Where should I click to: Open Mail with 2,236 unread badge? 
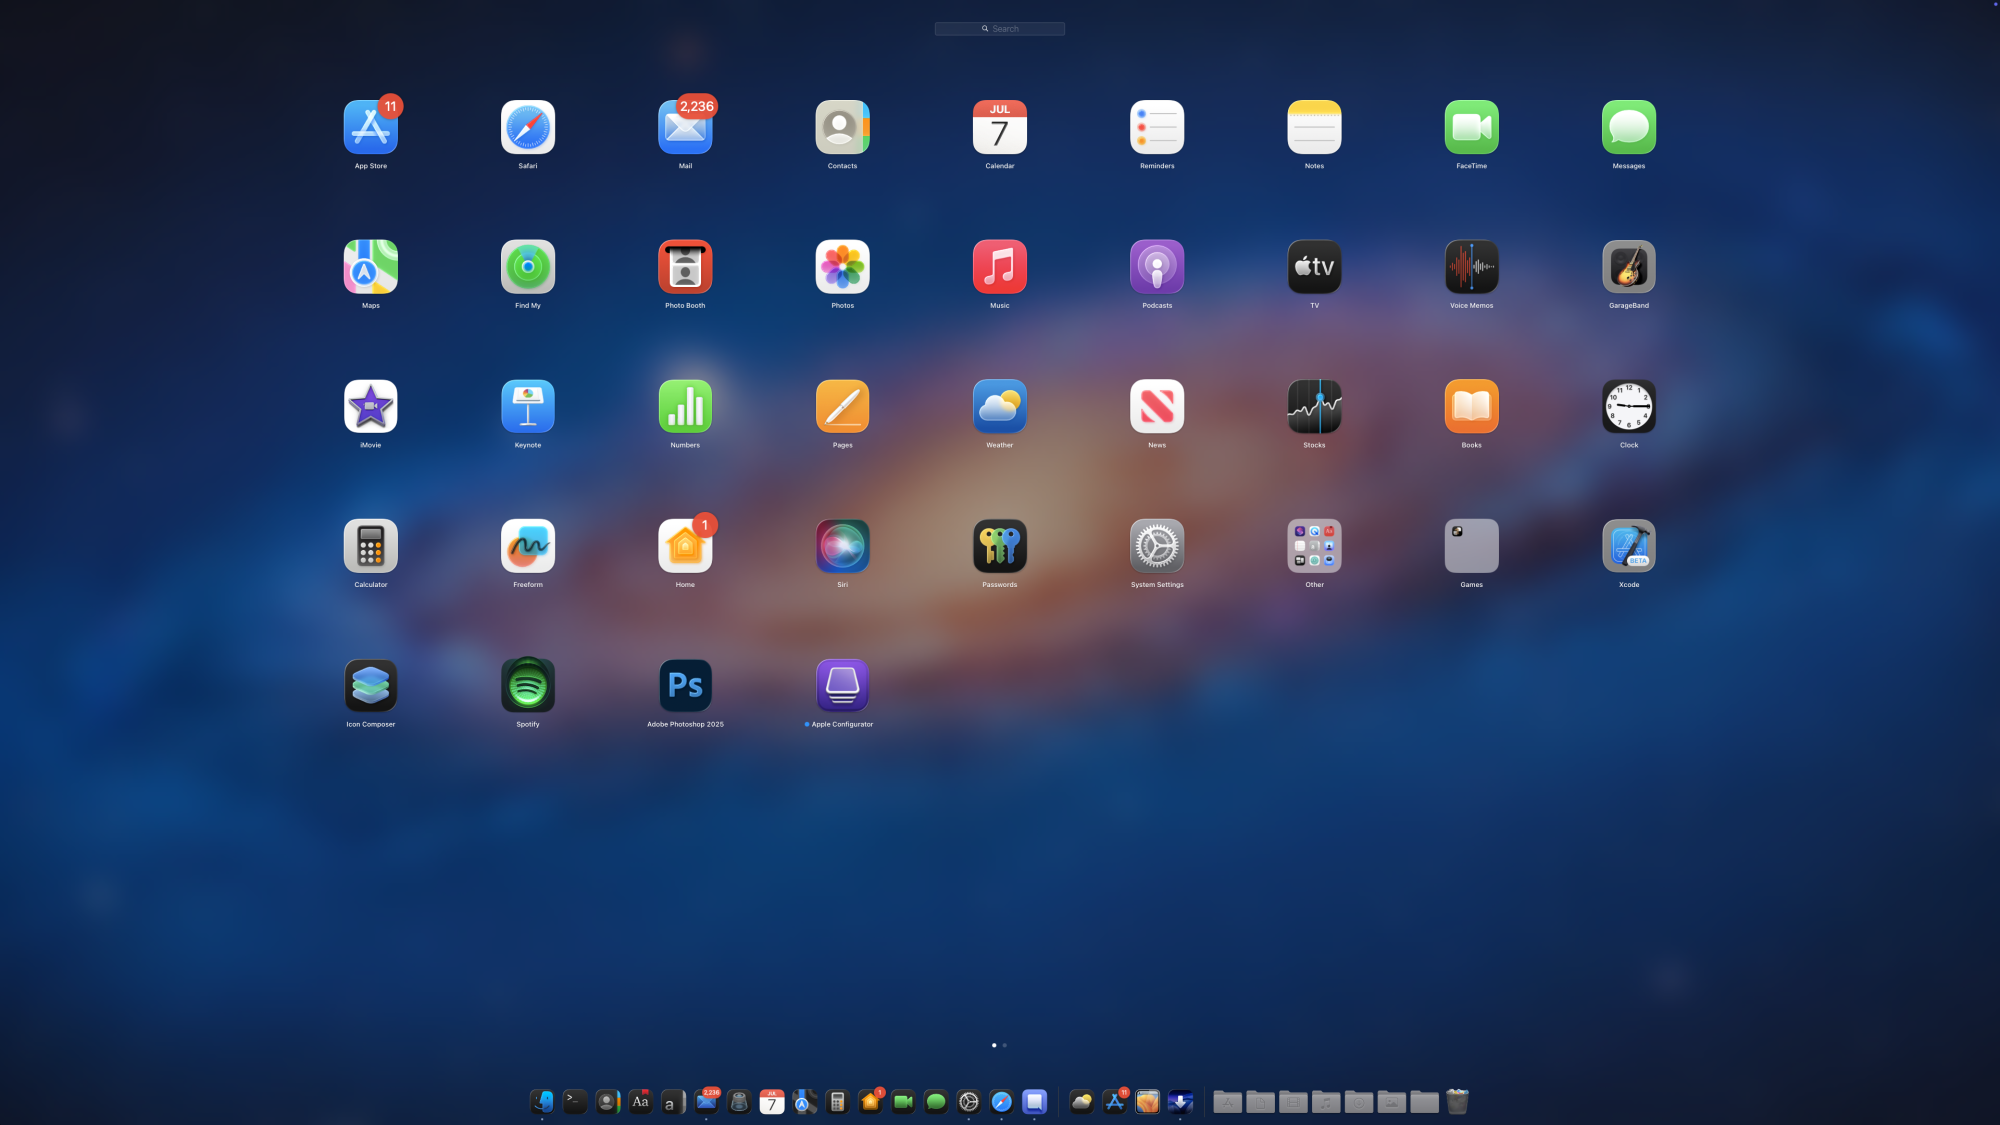685,128
